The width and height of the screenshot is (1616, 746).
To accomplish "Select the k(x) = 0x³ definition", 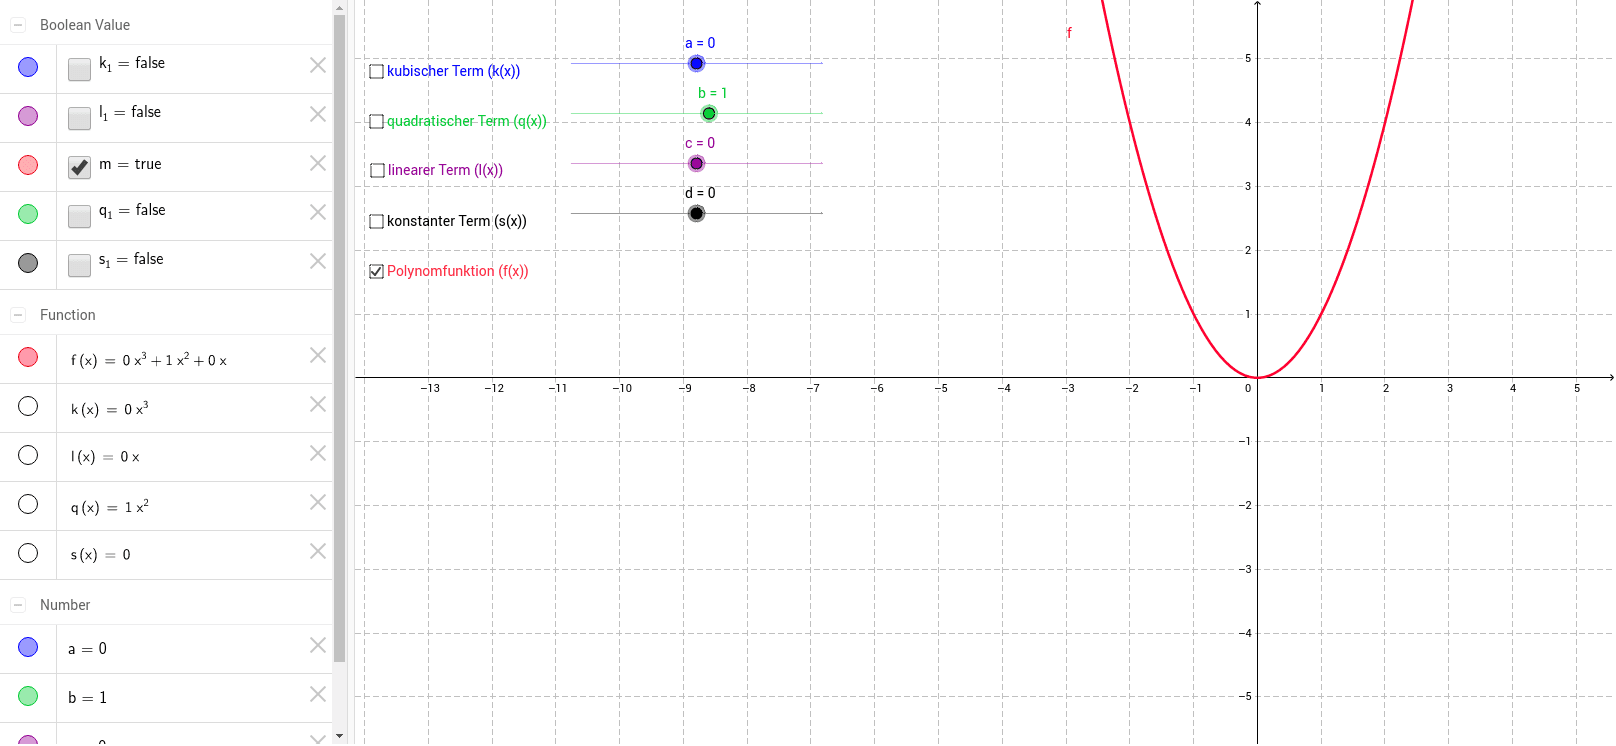I will click(110, 409).
